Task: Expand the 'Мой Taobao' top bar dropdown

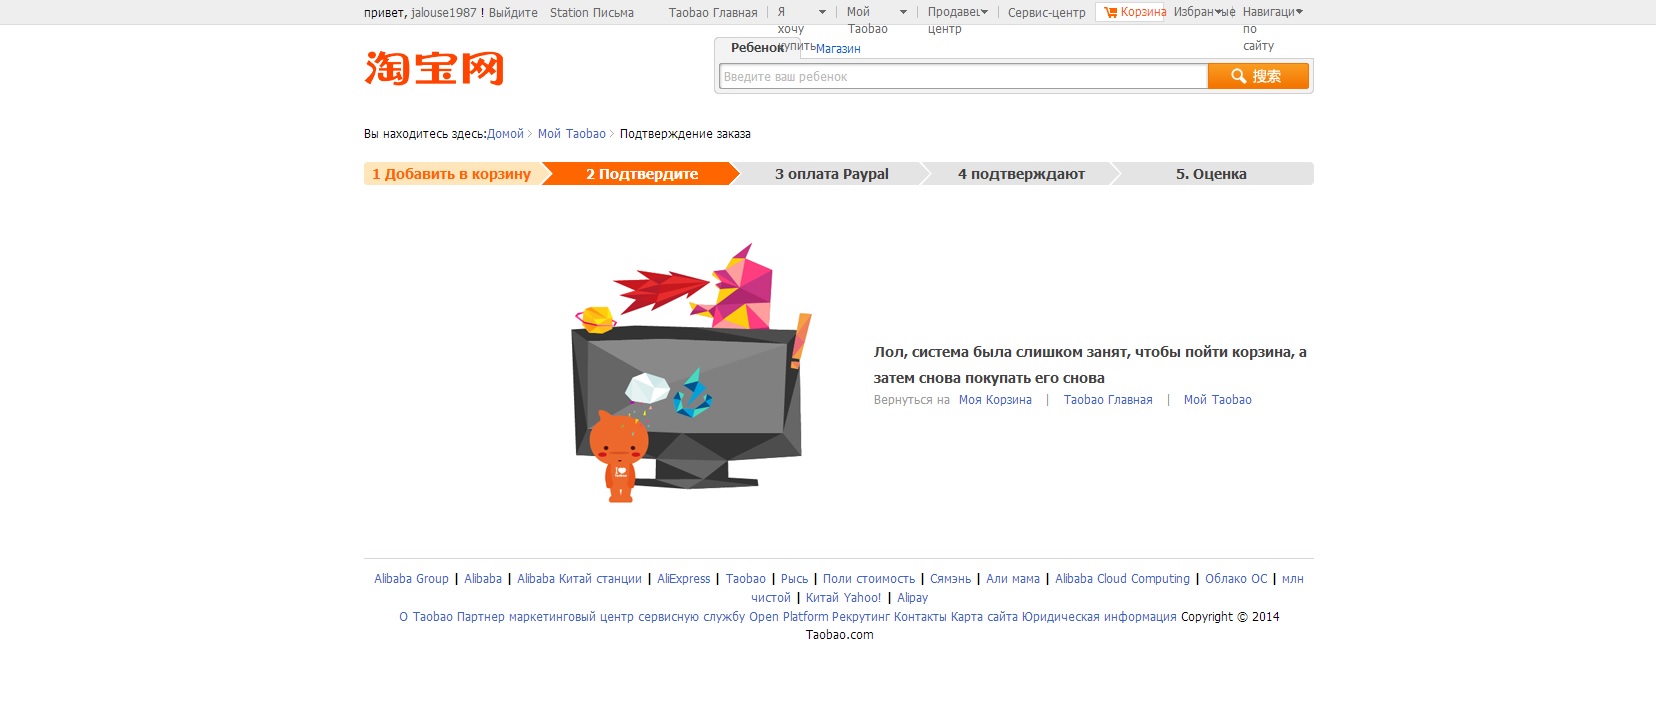Action: (903, 13)
